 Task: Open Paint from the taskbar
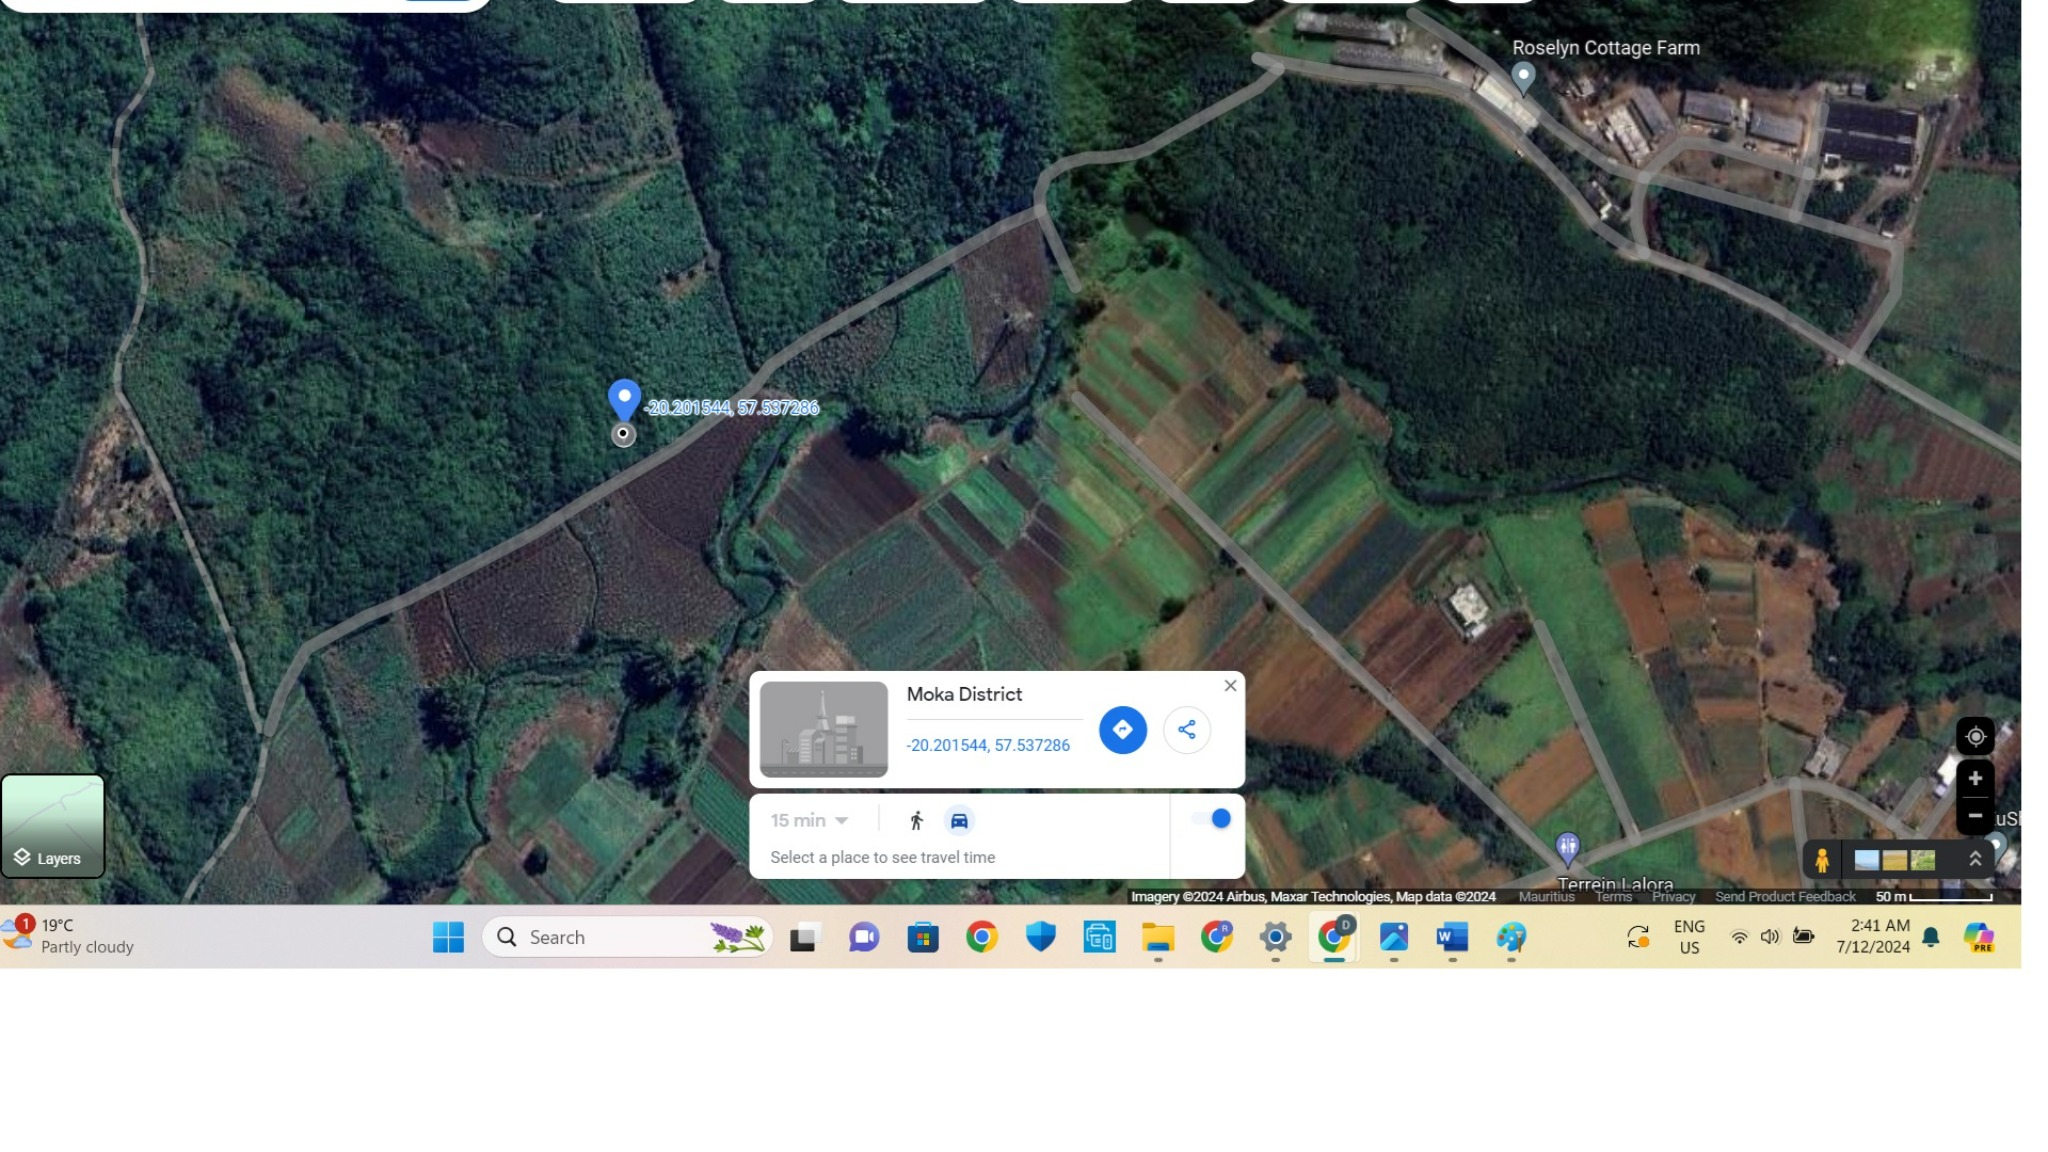point(1511,937)
